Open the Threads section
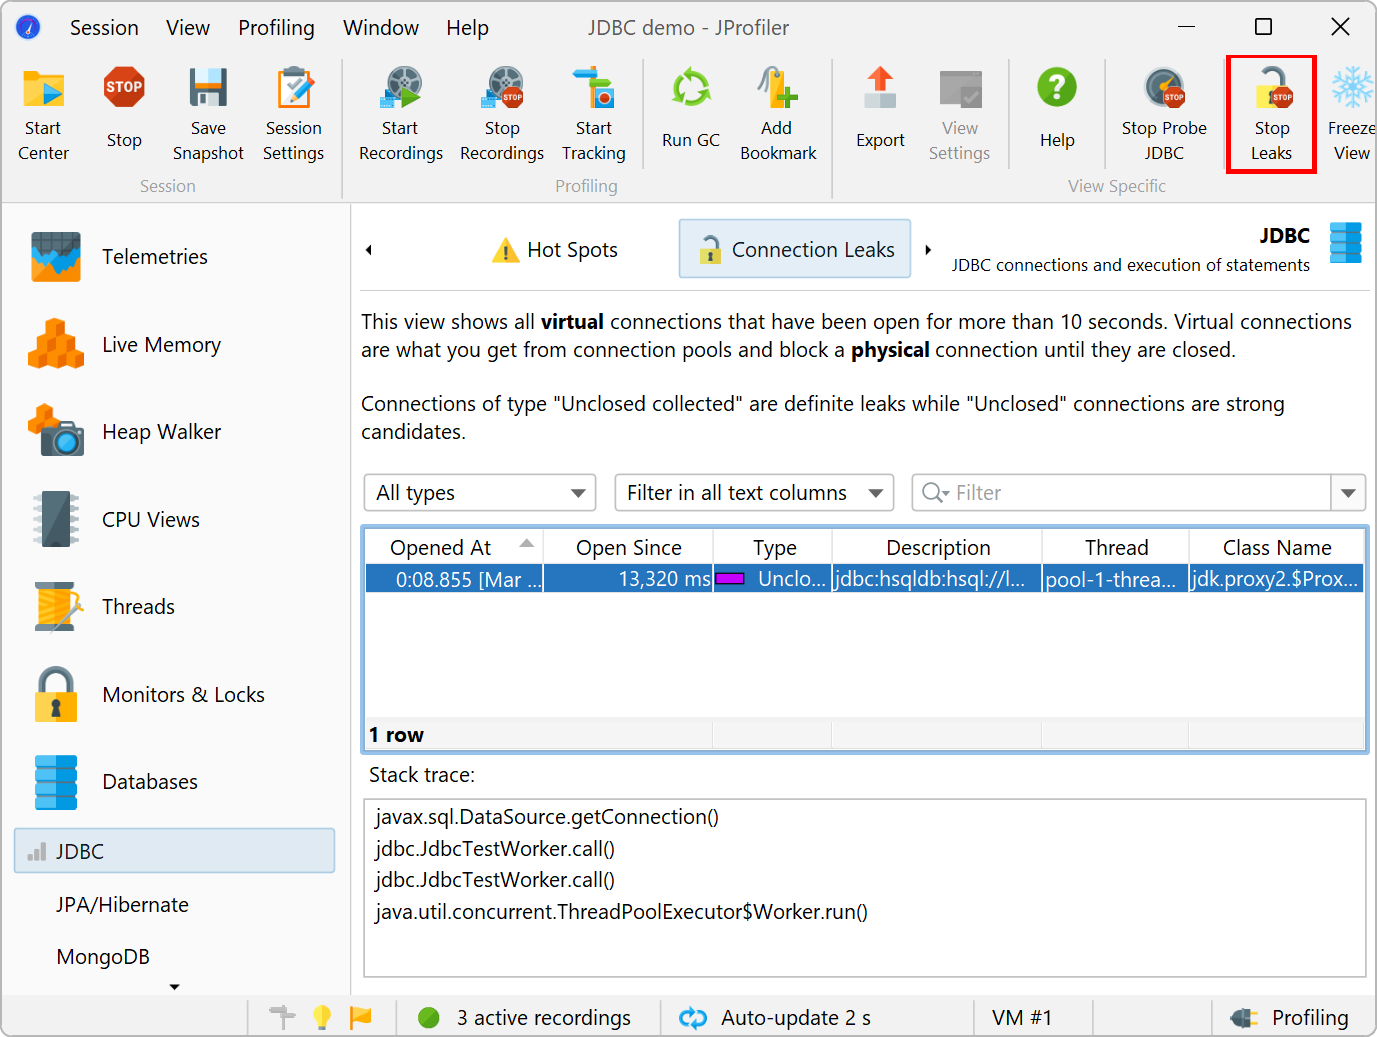This screenshot has width=1377, height=1037. click(x=138, y=607)
